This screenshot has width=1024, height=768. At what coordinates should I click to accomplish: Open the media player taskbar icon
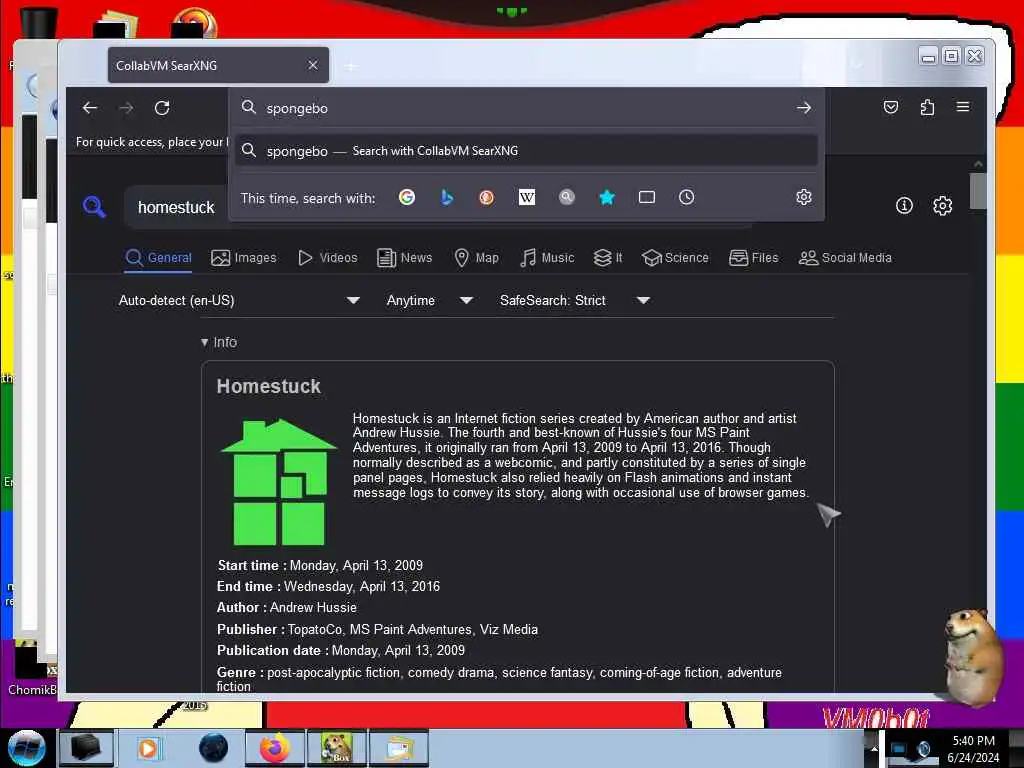(x=148, y=748)
